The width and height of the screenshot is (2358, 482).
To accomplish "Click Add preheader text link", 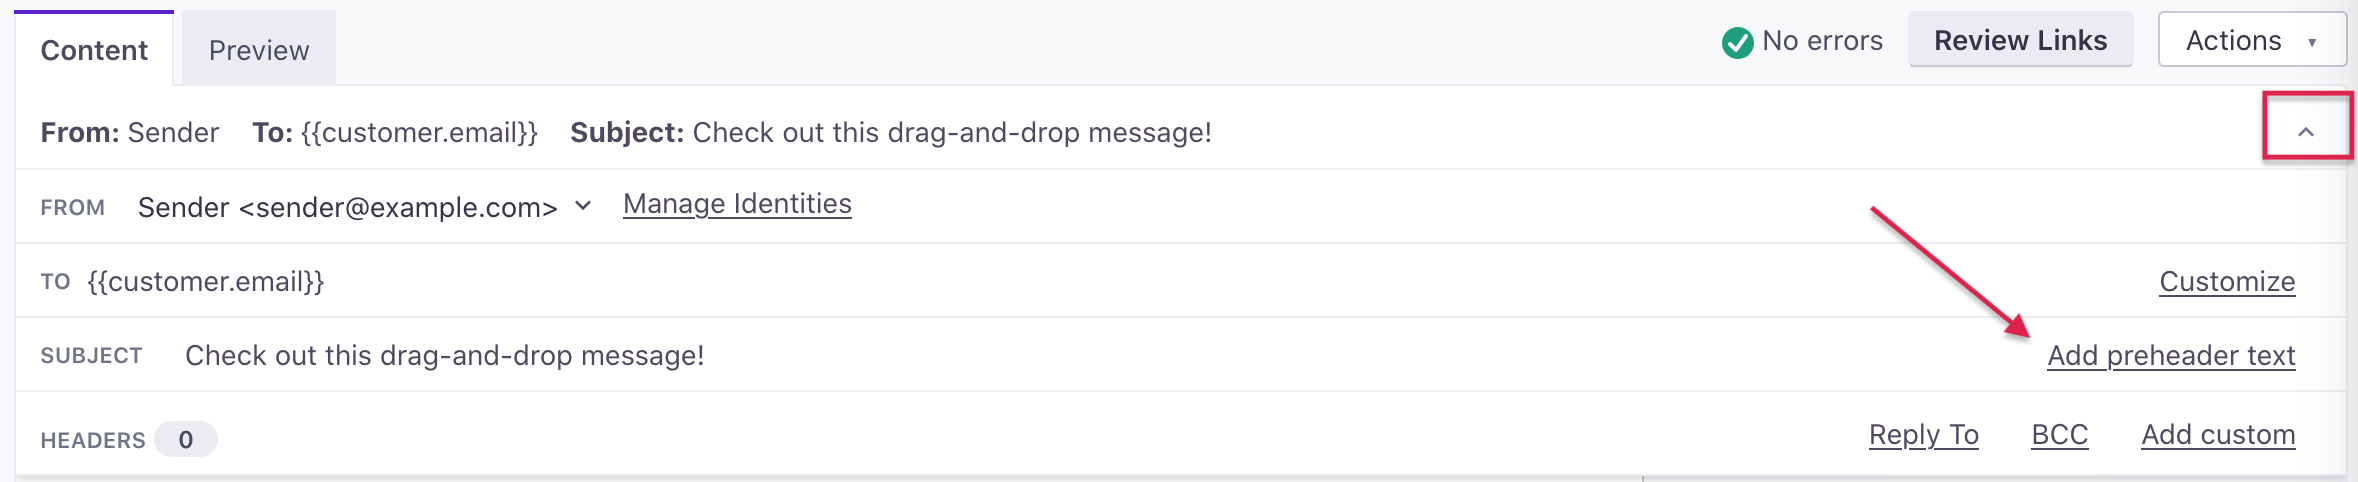I will tap(2171, 356).
